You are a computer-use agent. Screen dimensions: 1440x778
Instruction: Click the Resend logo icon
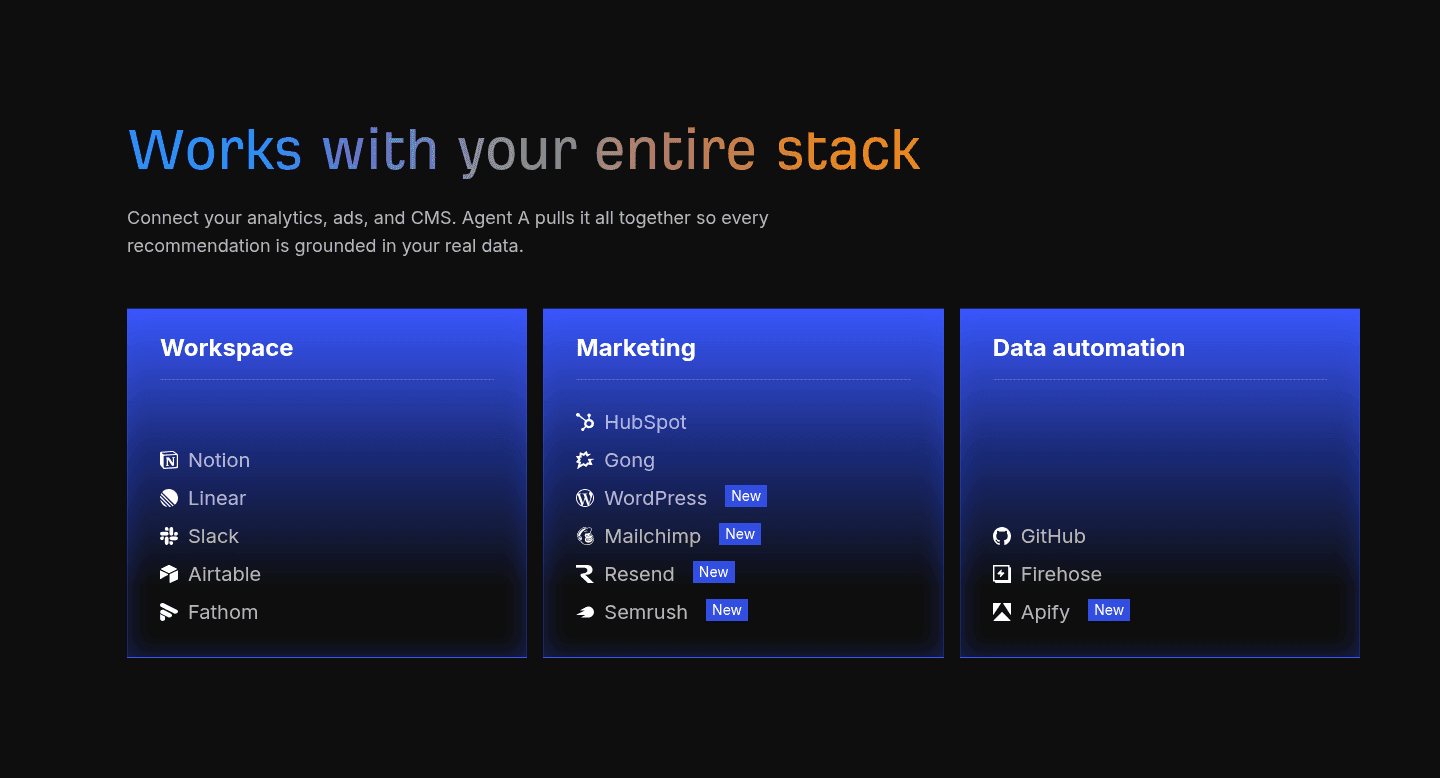(x=585, y=574)
